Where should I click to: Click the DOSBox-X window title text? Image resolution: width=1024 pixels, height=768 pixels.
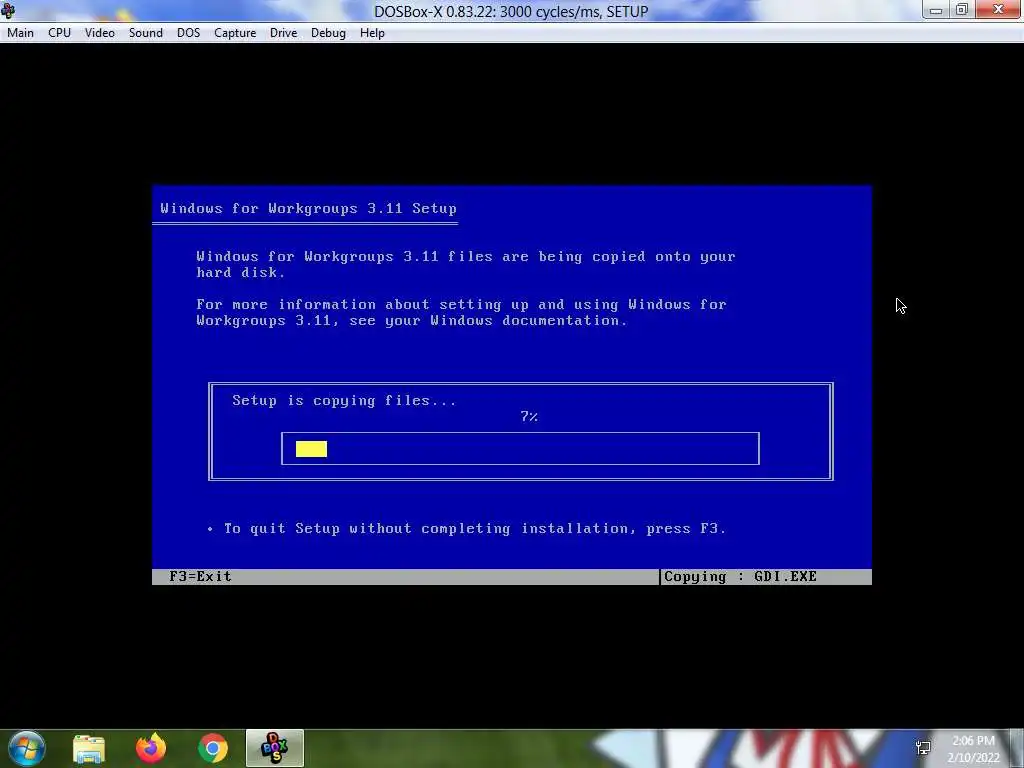[511, 11]
